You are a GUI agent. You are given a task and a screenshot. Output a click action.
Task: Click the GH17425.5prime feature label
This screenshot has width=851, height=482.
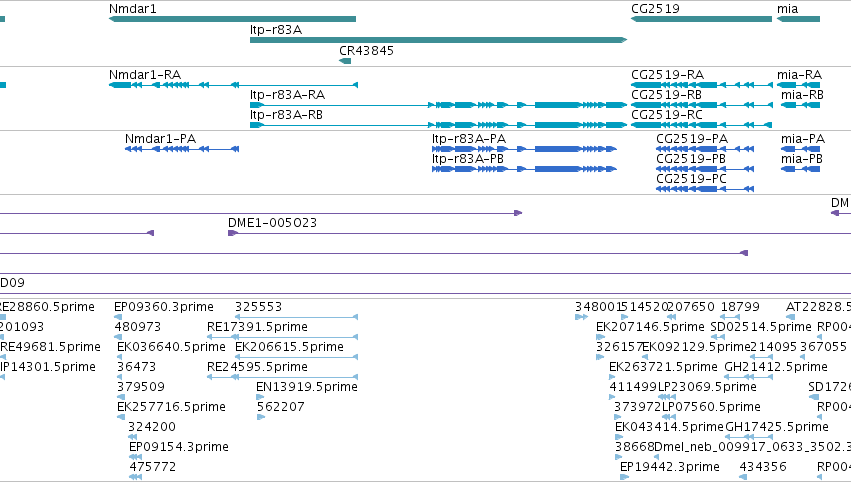point(777,427)
